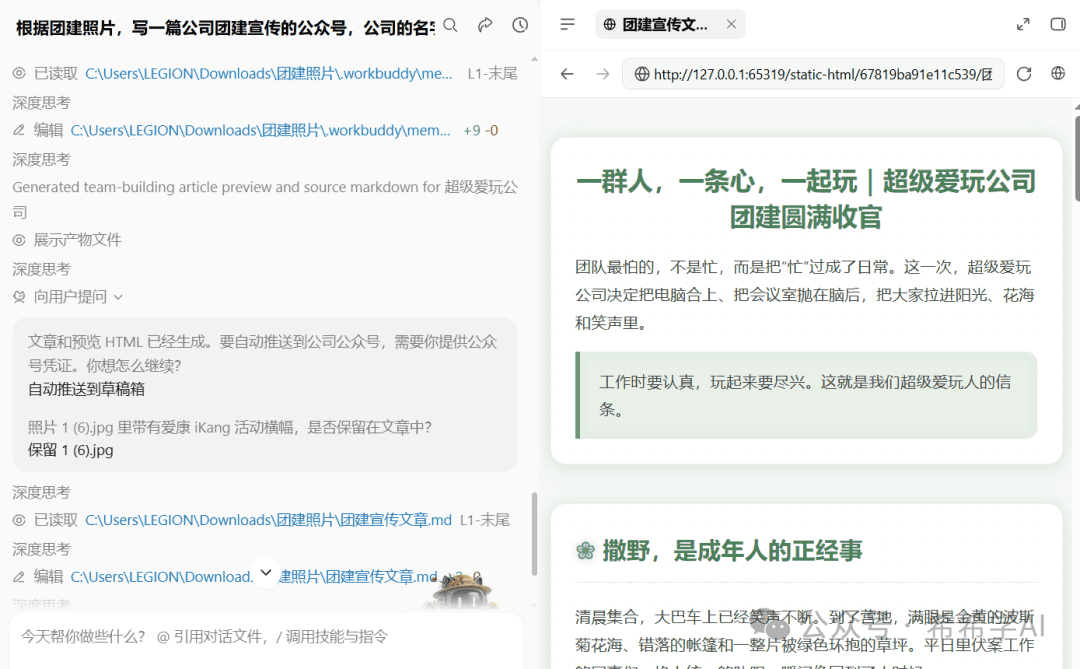Open the list menu icon beside preview tab
1080x669 pixels.
click(x=568, y=25)
